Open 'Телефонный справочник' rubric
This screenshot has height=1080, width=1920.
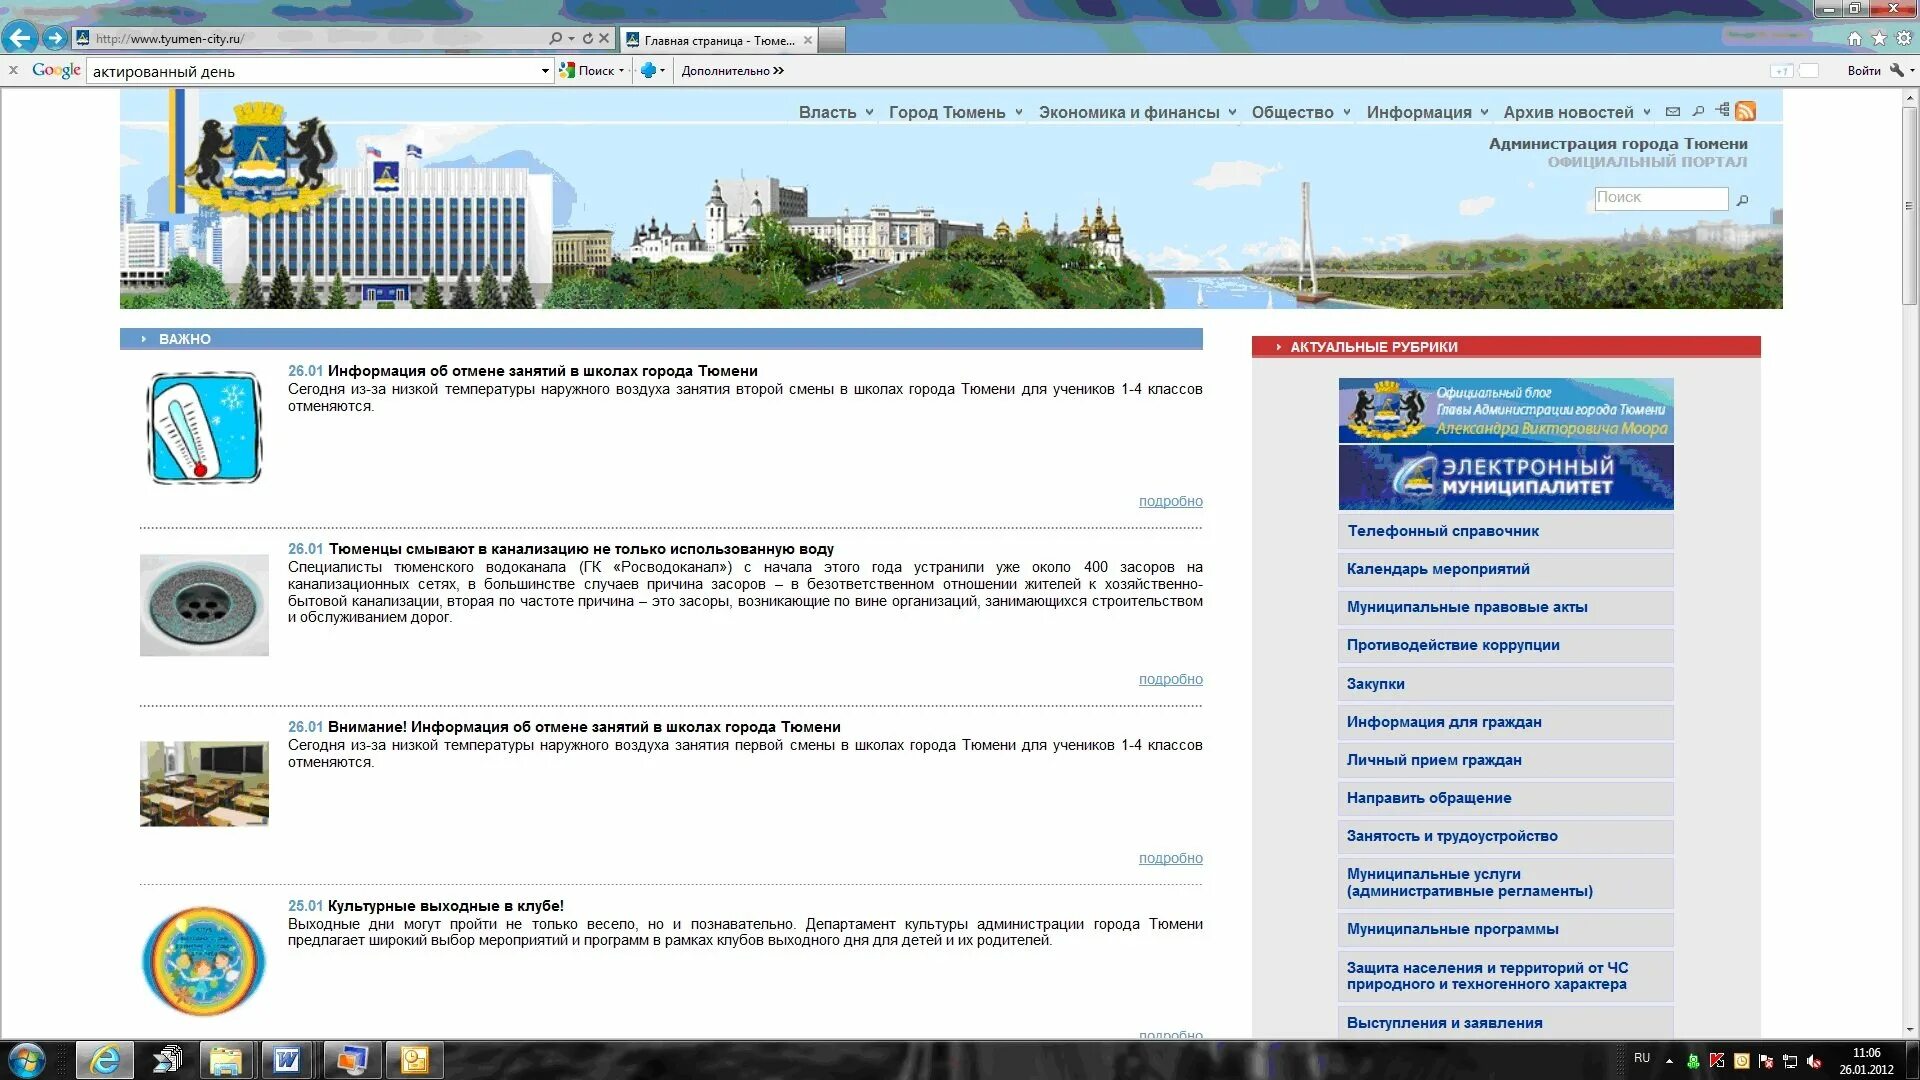coord(1506,531)
